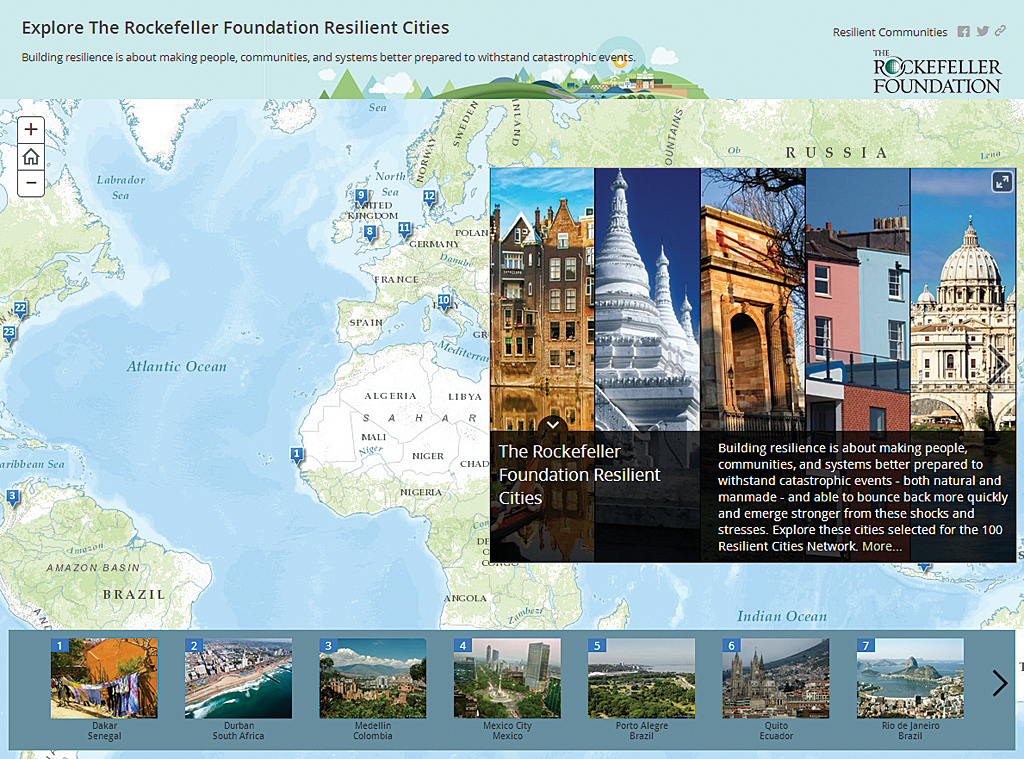Image resolution: width=1024 pixels, height=759 pixels.
Task: Click the ANGOLA map label
Action: point(465,598)
